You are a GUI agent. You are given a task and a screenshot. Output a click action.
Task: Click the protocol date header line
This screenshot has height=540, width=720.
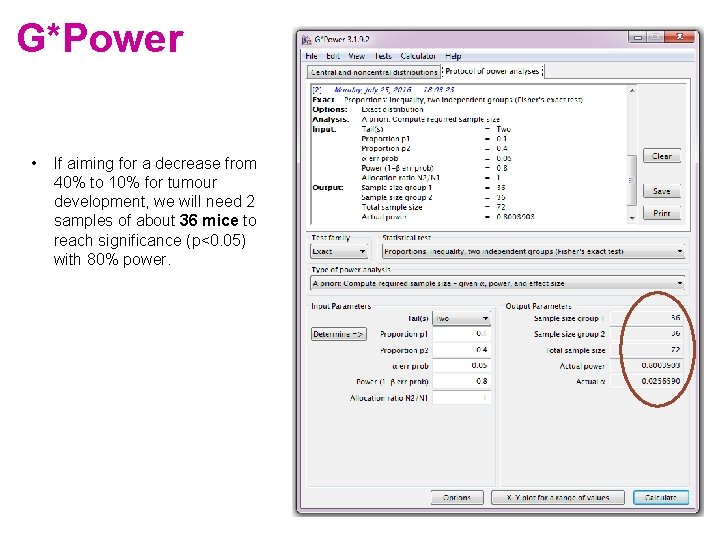click(x=383, y=90)
